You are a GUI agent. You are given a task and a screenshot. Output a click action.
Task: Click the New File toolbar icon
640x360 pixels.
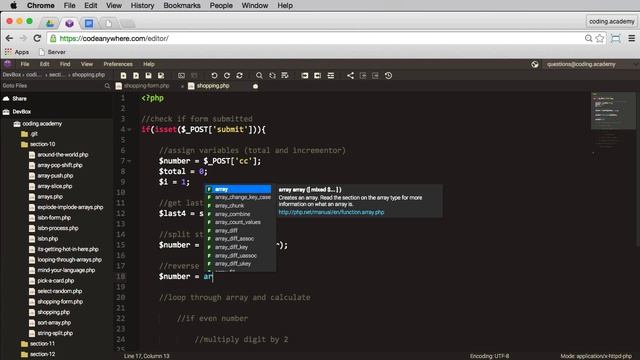pos(123,76)
